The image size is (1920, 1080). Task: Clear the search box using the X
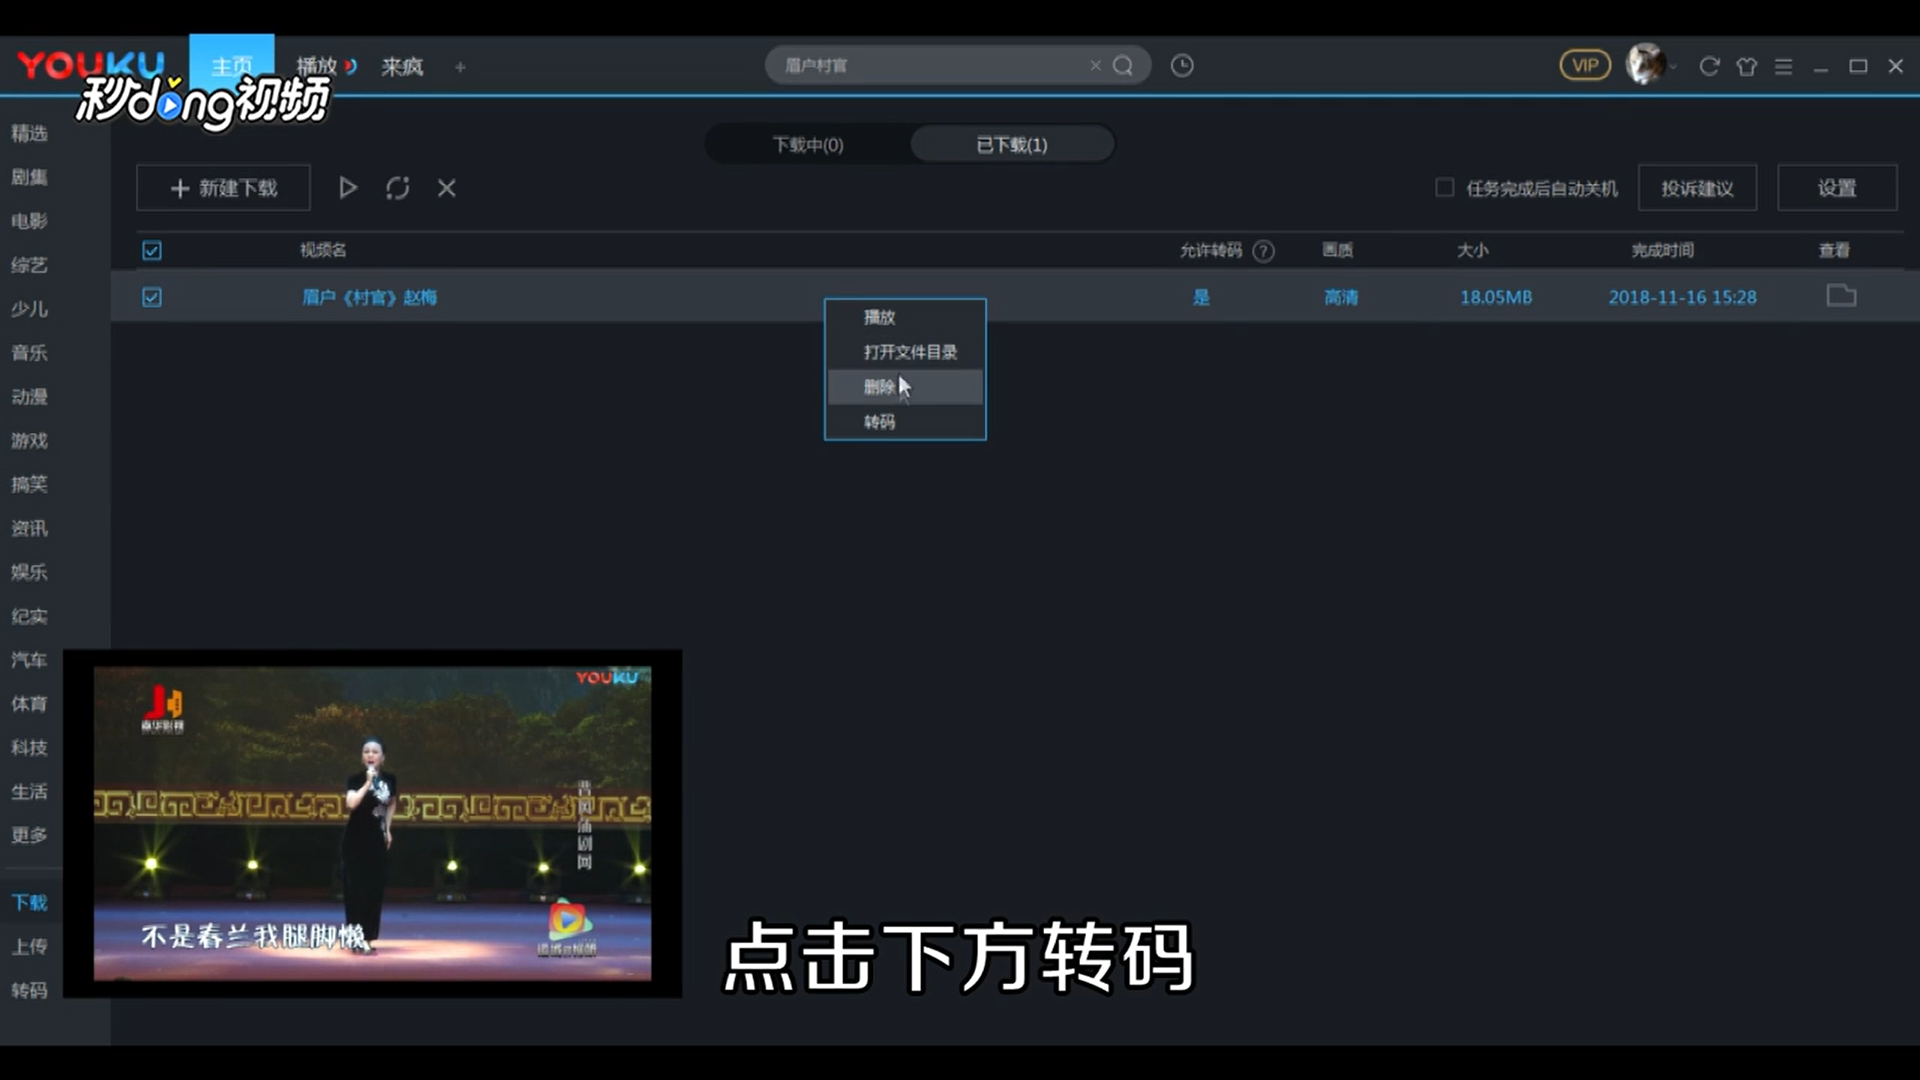(1095, 64)
